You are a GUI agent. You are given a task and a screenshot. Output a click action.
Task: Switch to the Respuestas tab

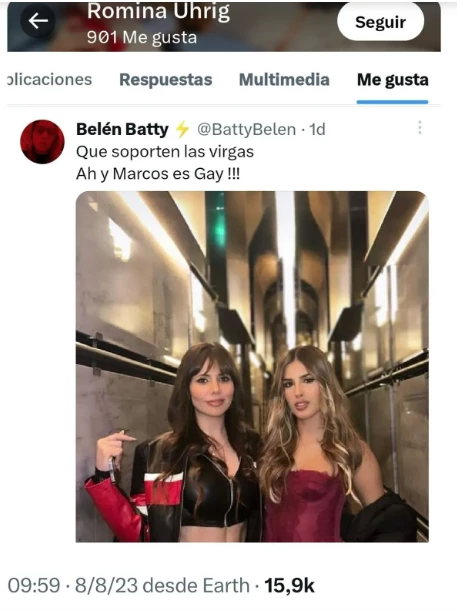point(166,79)
